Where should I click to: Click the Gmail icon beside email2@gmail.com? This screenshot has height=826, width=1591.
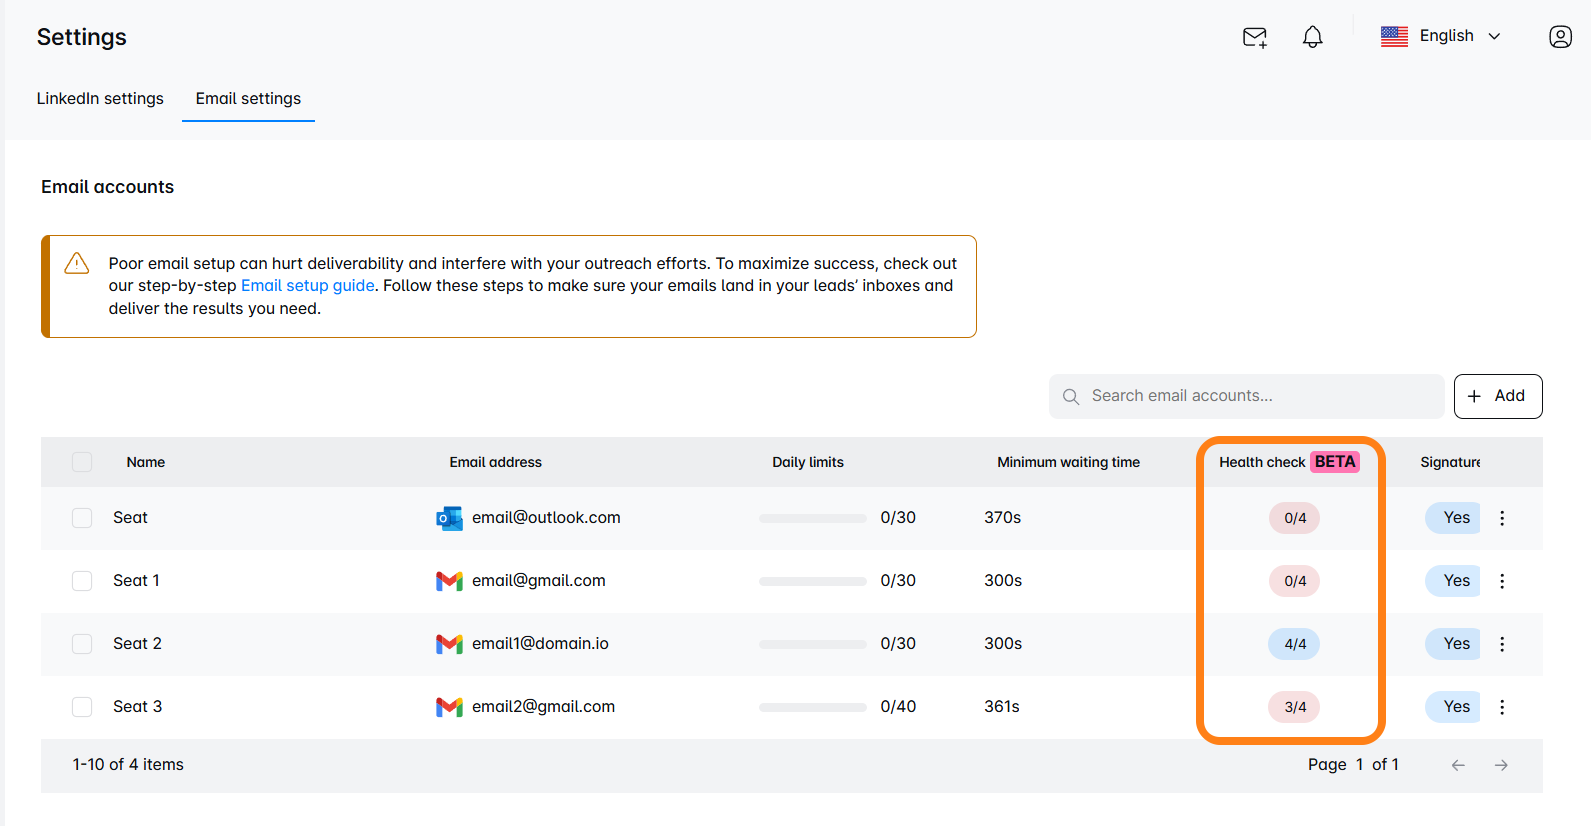click(449, 707)
